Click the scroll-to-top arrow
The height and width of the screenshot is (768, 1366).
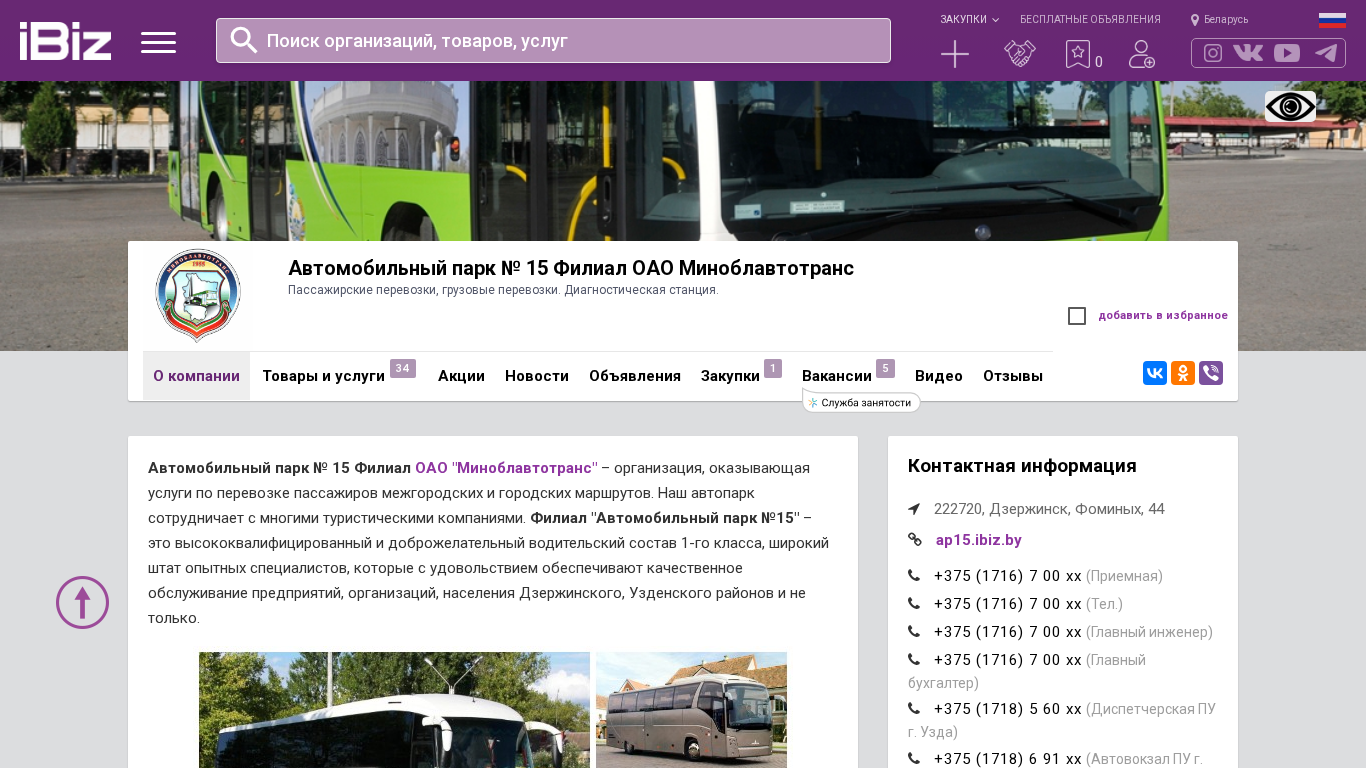[82, 602]
